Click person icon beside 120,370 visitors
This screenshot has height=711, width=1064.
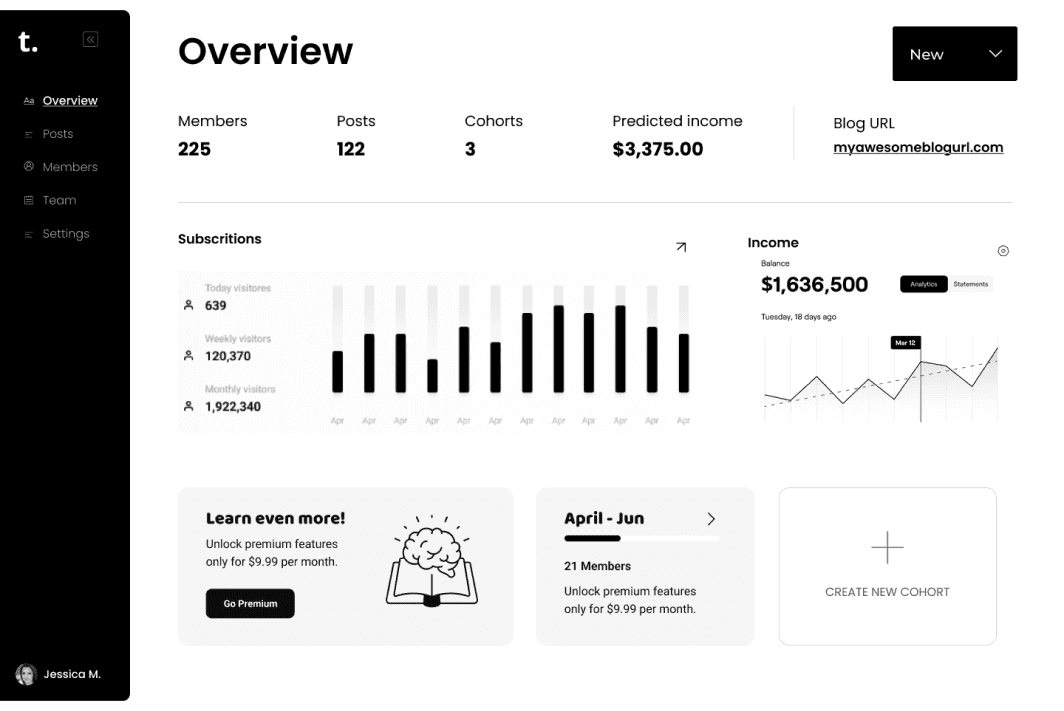pos(189,356)
